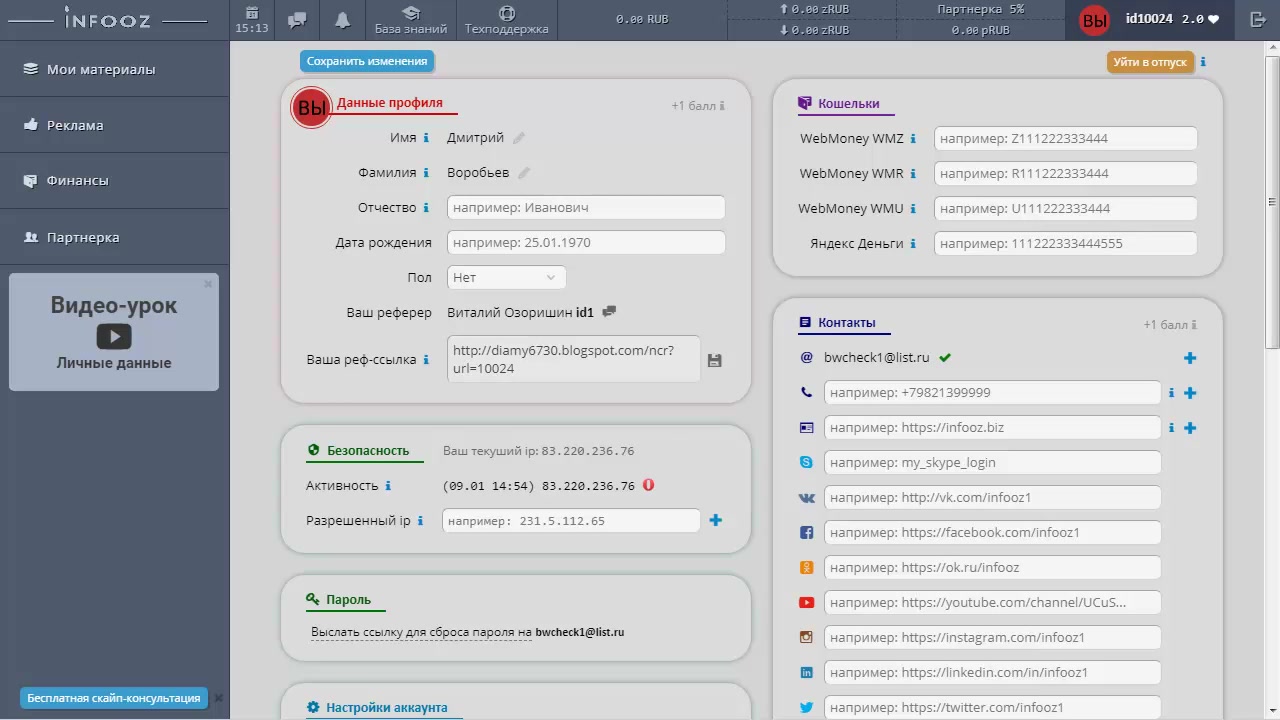Click info icon next to WebMoney WMZ
The image size is (1280, 720).
click(913, 139)
